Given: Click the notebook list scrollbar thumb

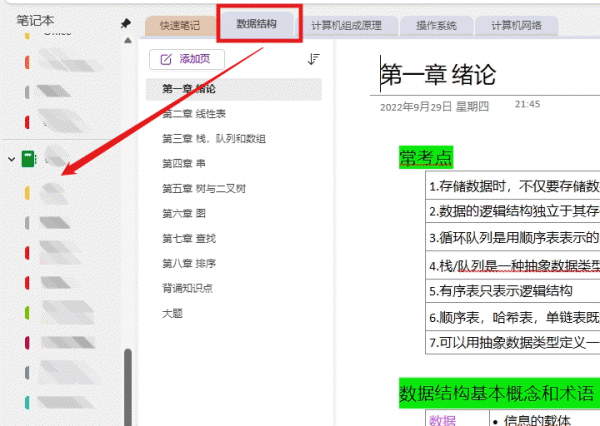Looking at the screenshot, I should pos(128,387).
